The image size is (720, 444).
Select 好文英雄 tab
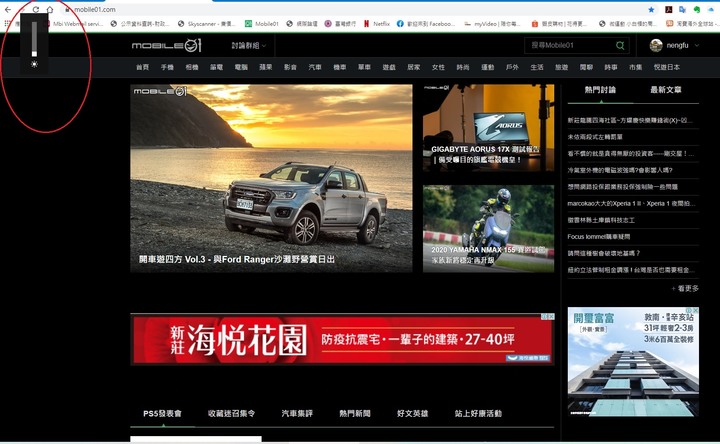[x=412, y=414]
